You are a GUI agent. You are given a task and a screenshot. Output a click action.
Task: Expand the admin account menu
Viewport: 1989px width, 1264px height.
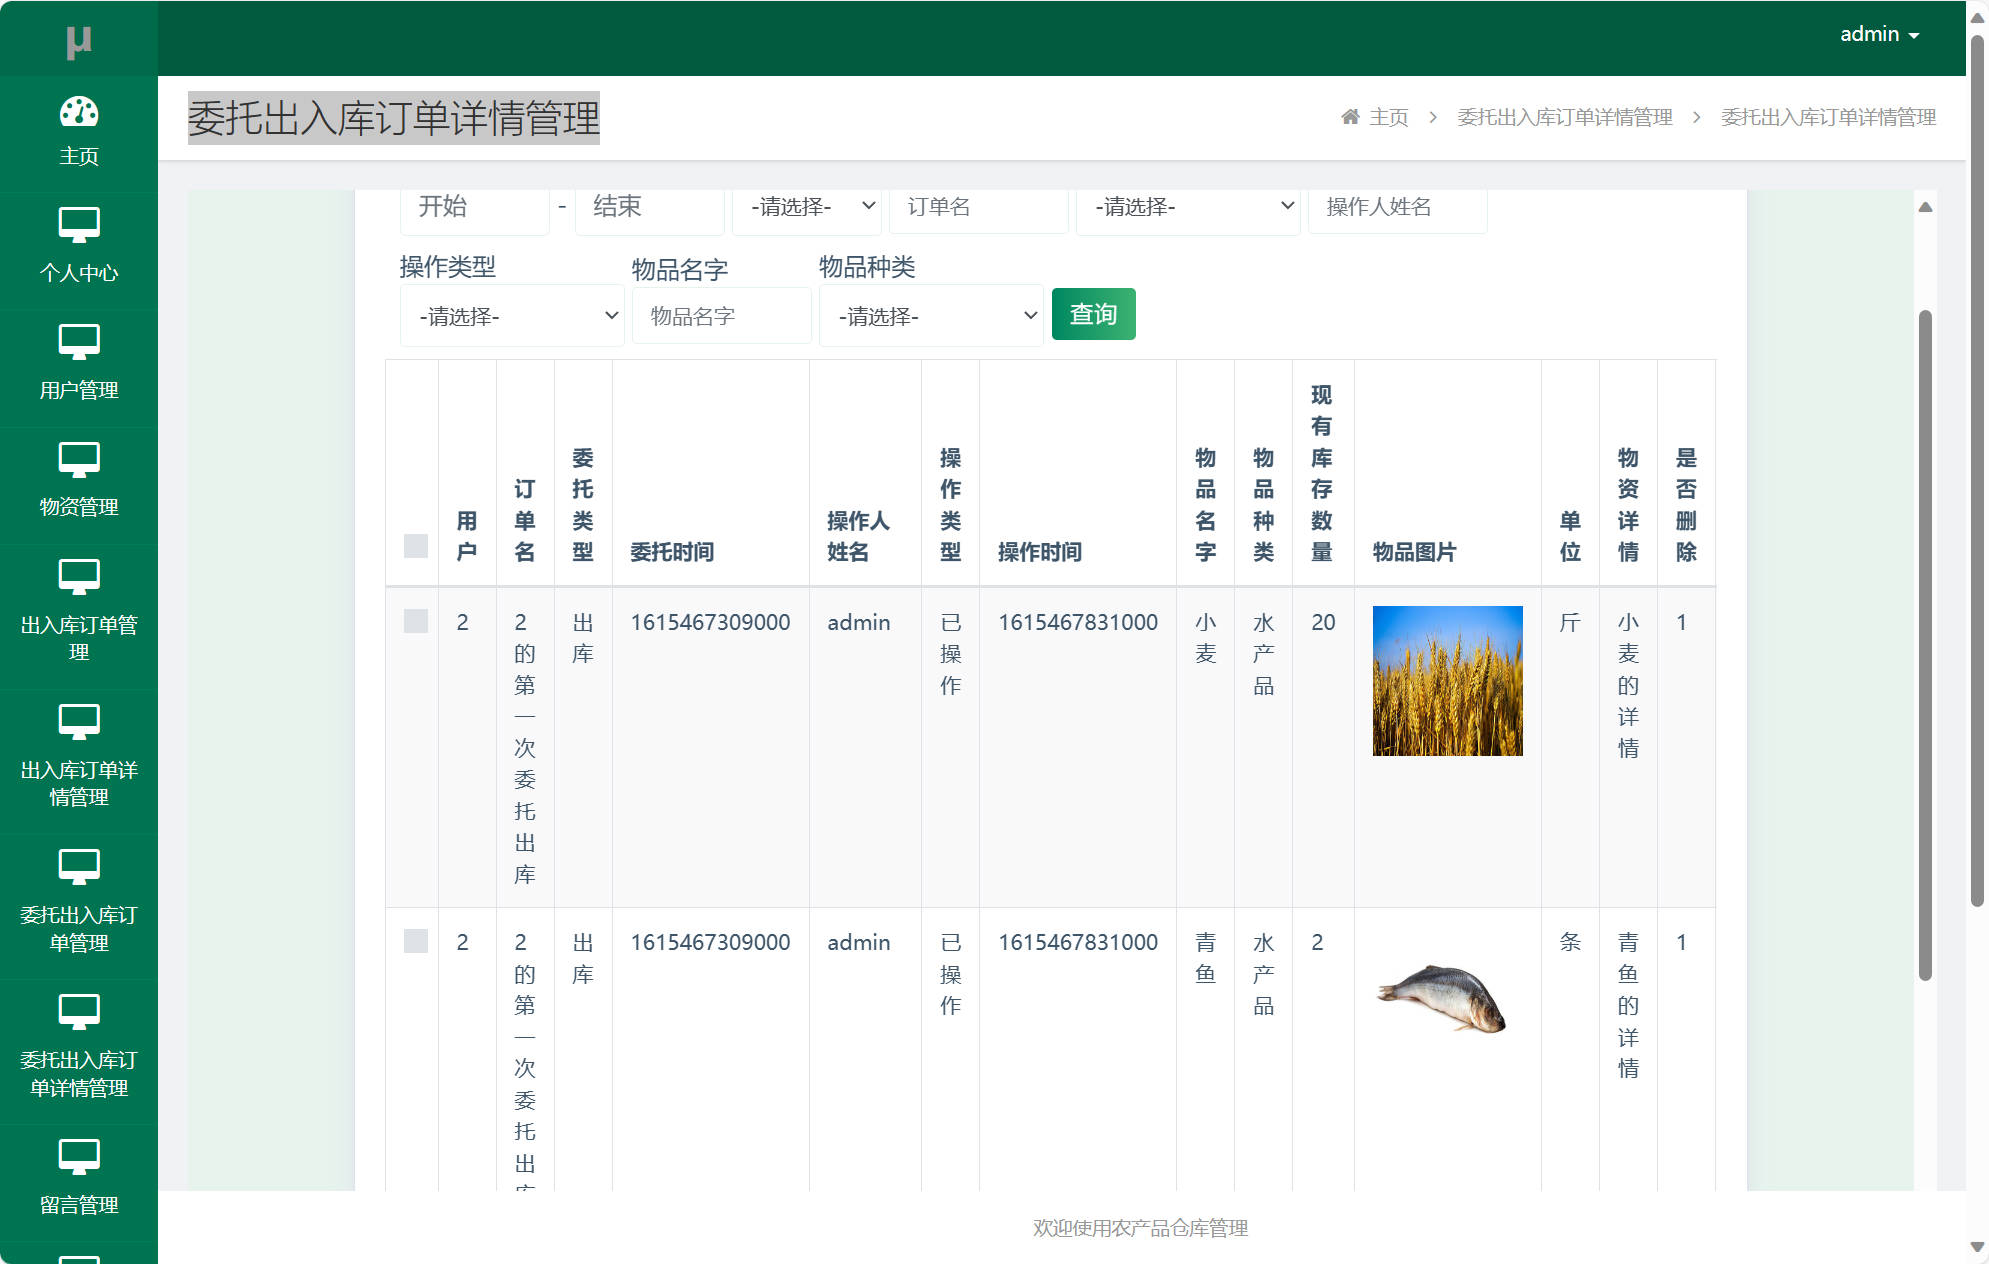click(1879, 33)
